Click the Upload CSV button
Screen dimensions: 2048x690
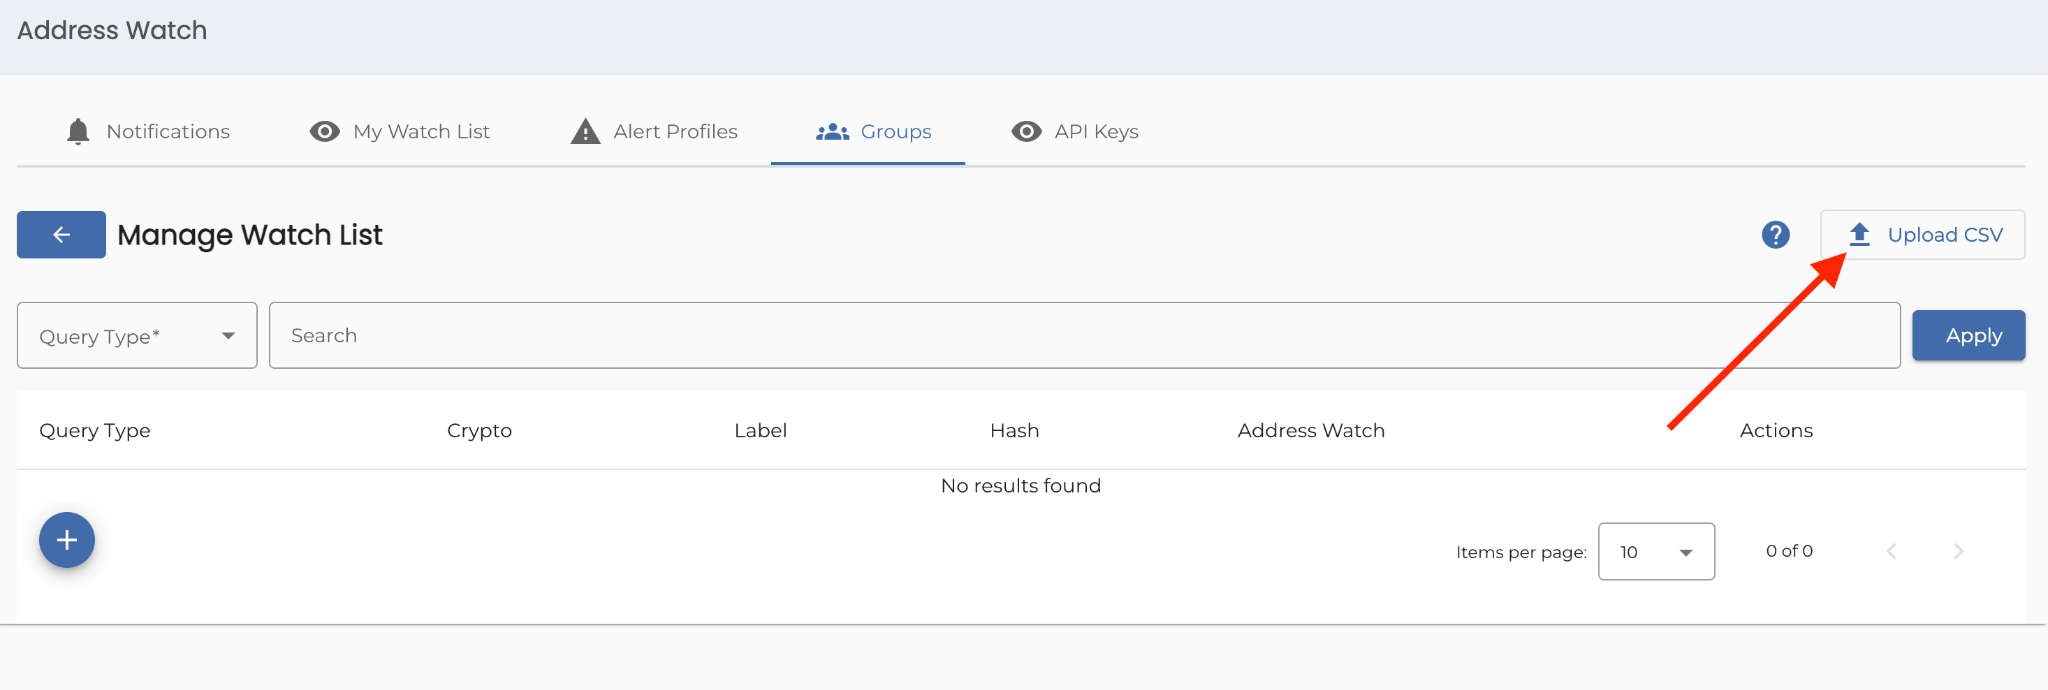(x=1922, y=235)
